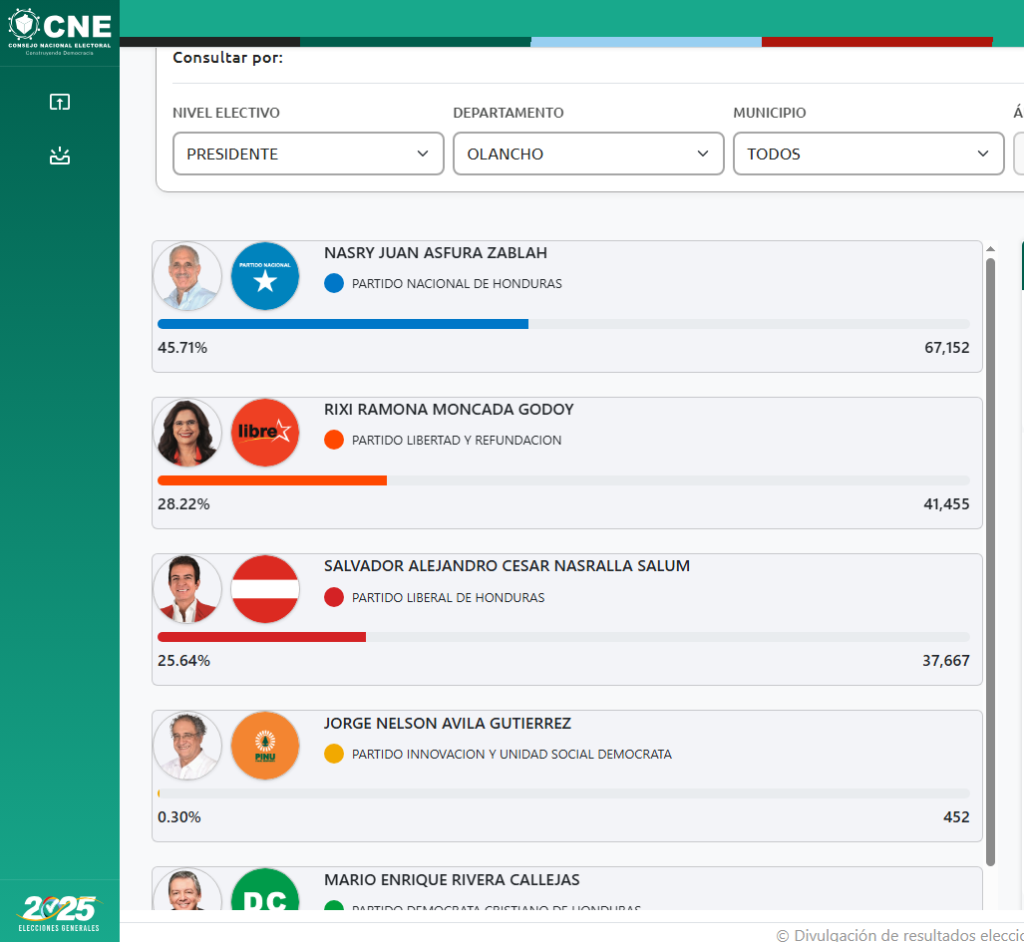1024x942 pixels.
Task: Select Salvador Nasralla's candidate photo
Action: 187,589
